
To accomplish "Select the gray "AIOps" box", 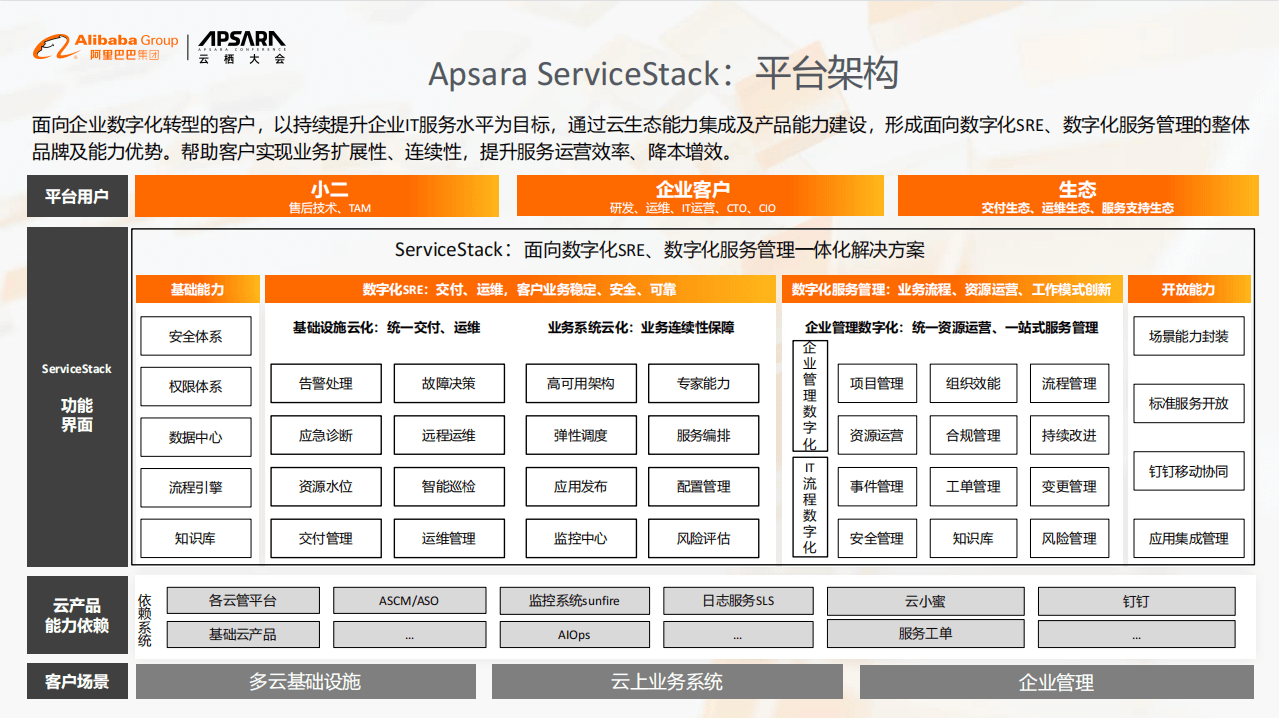I will (574, 634).
